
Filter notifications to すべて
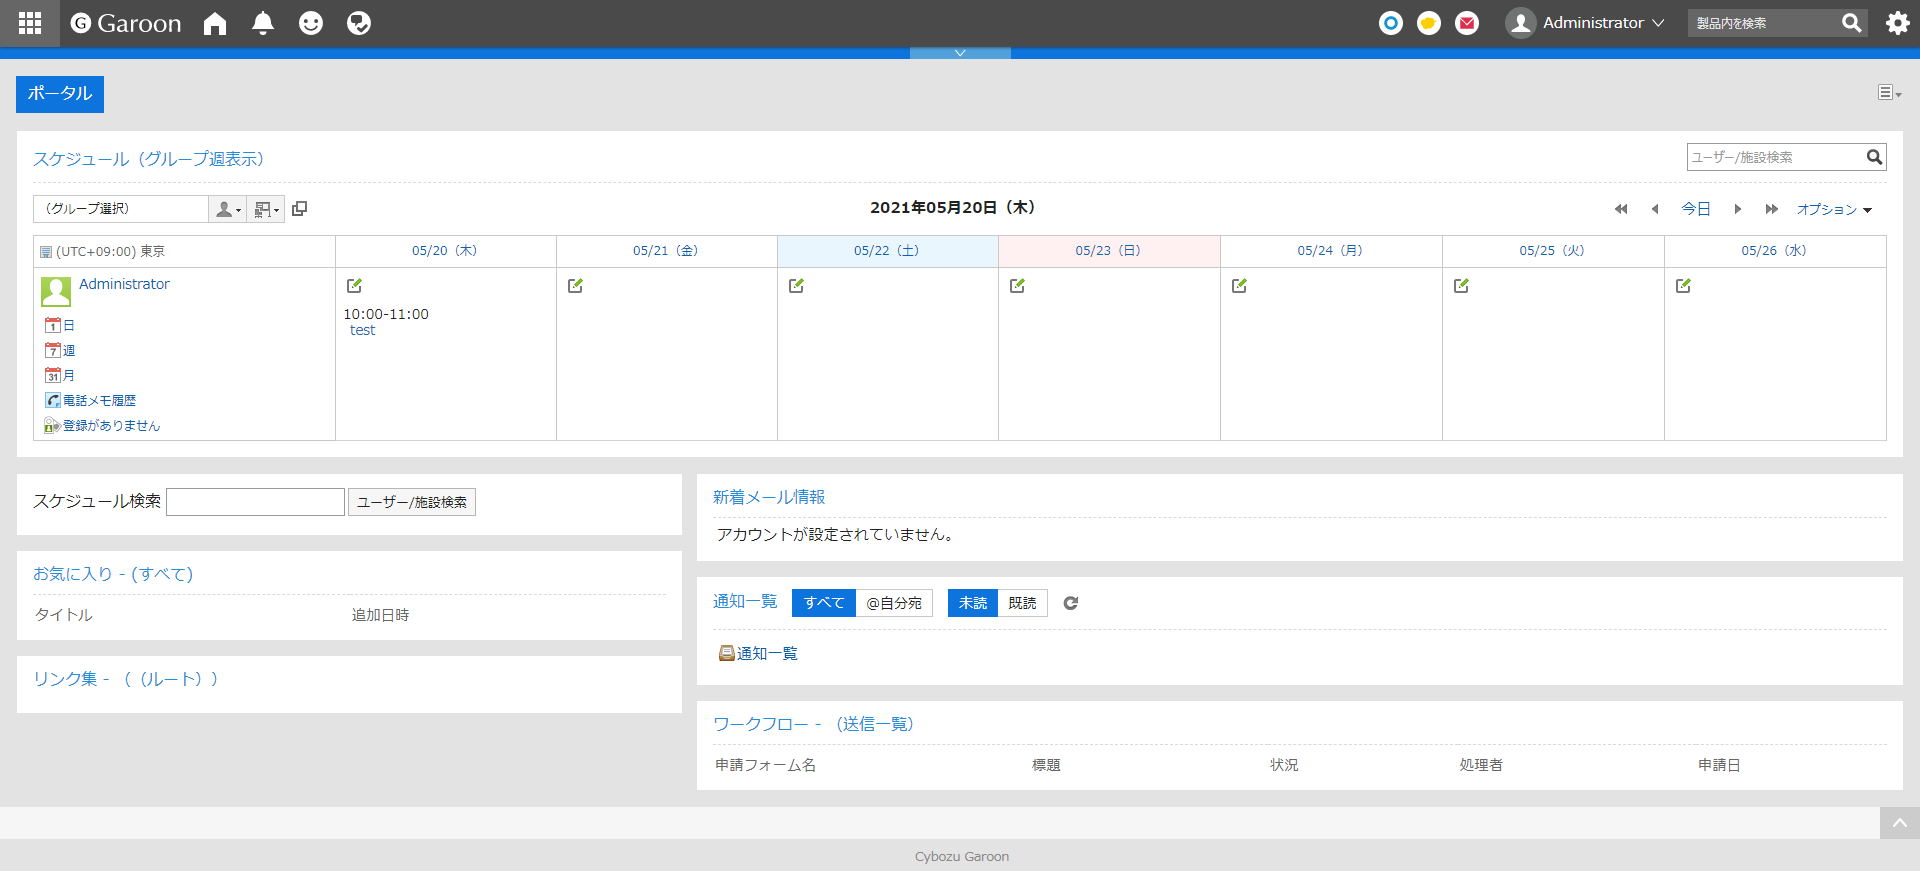[824, 603]
